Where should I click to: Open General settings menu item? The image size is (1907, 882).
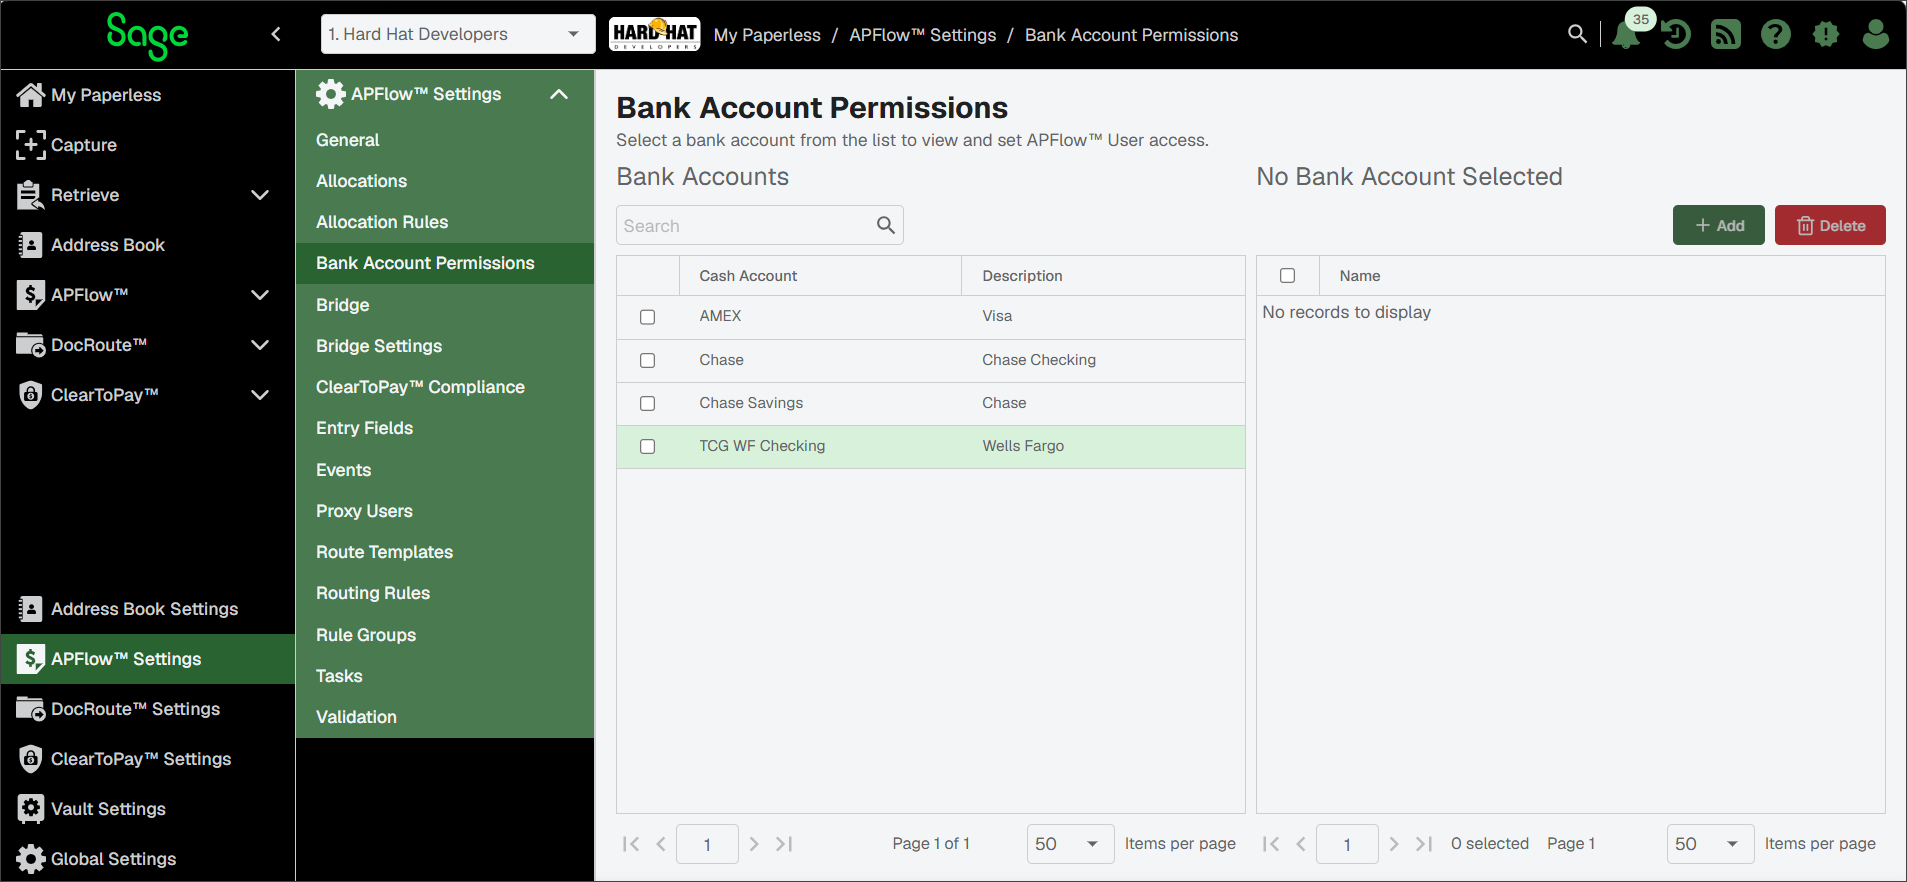coord(445,140)
